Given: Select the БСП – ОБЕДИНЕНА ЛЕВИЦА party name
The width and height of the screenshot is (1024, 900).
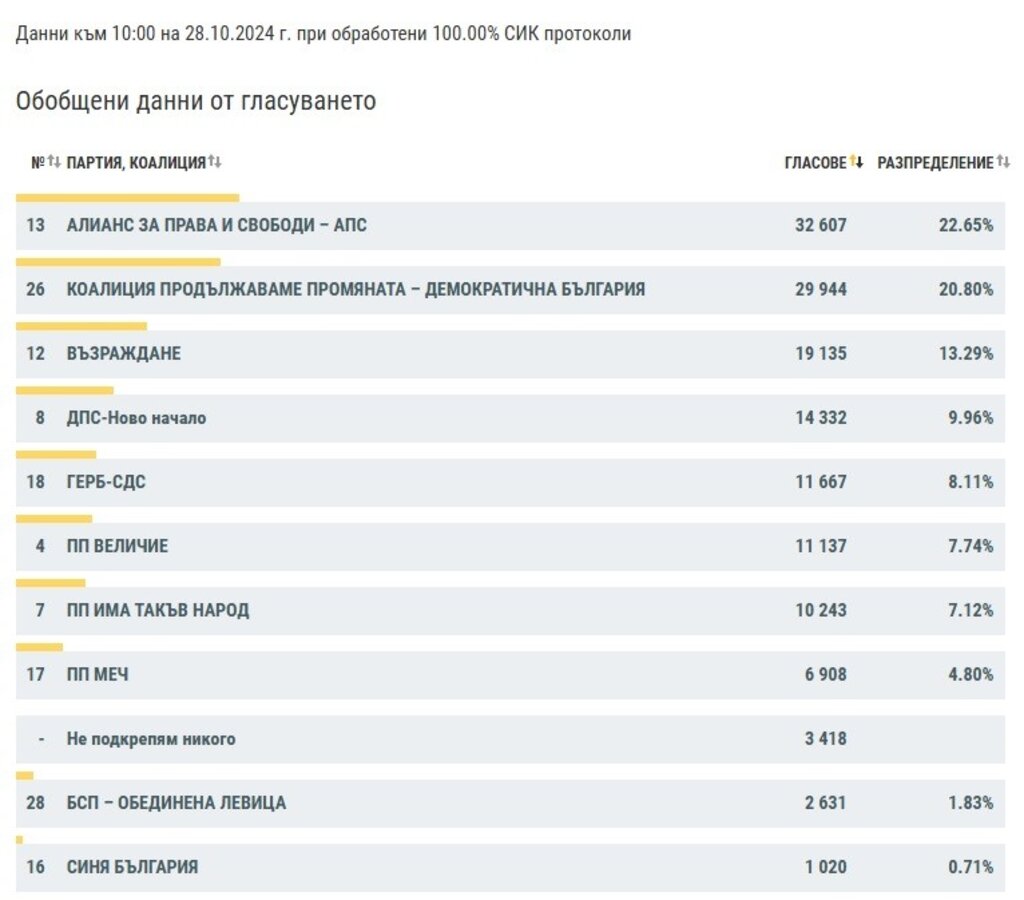Looking at the screenshot, I should click(176, 803).
